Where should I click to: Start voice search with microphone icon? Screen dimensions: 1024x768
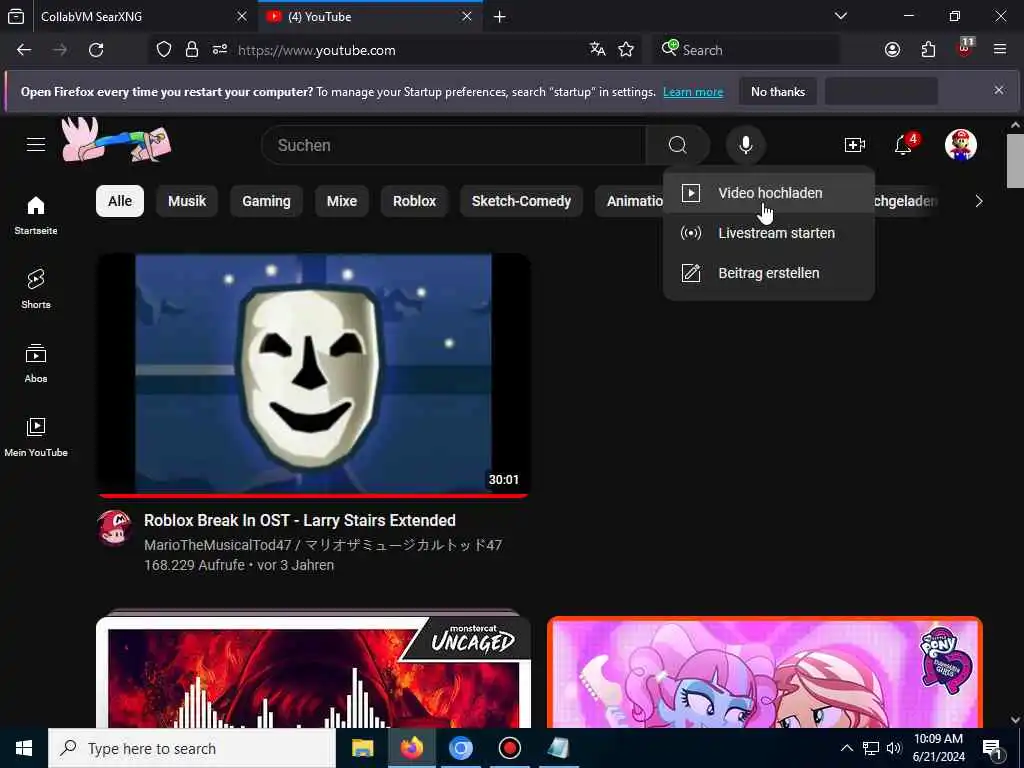tap(745, 145)
